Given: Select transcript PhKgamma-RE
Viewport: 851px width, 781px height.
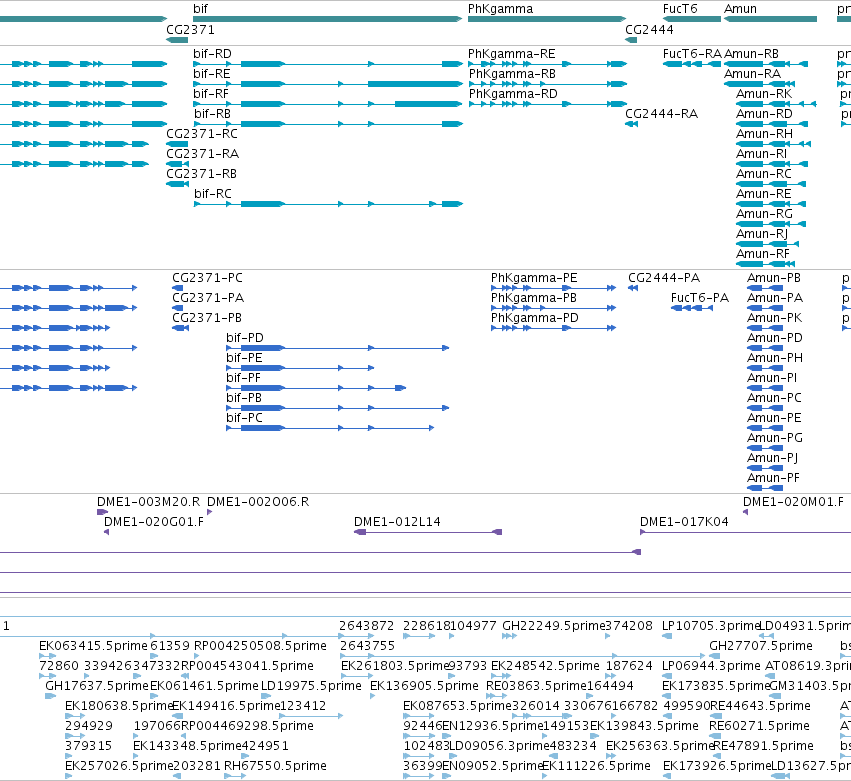Looking at the screenshot, I should (512, 54).
